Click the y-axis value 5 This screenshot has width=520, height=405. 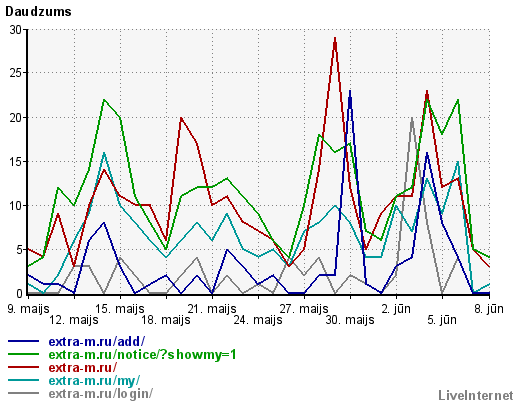coord(19,250)
